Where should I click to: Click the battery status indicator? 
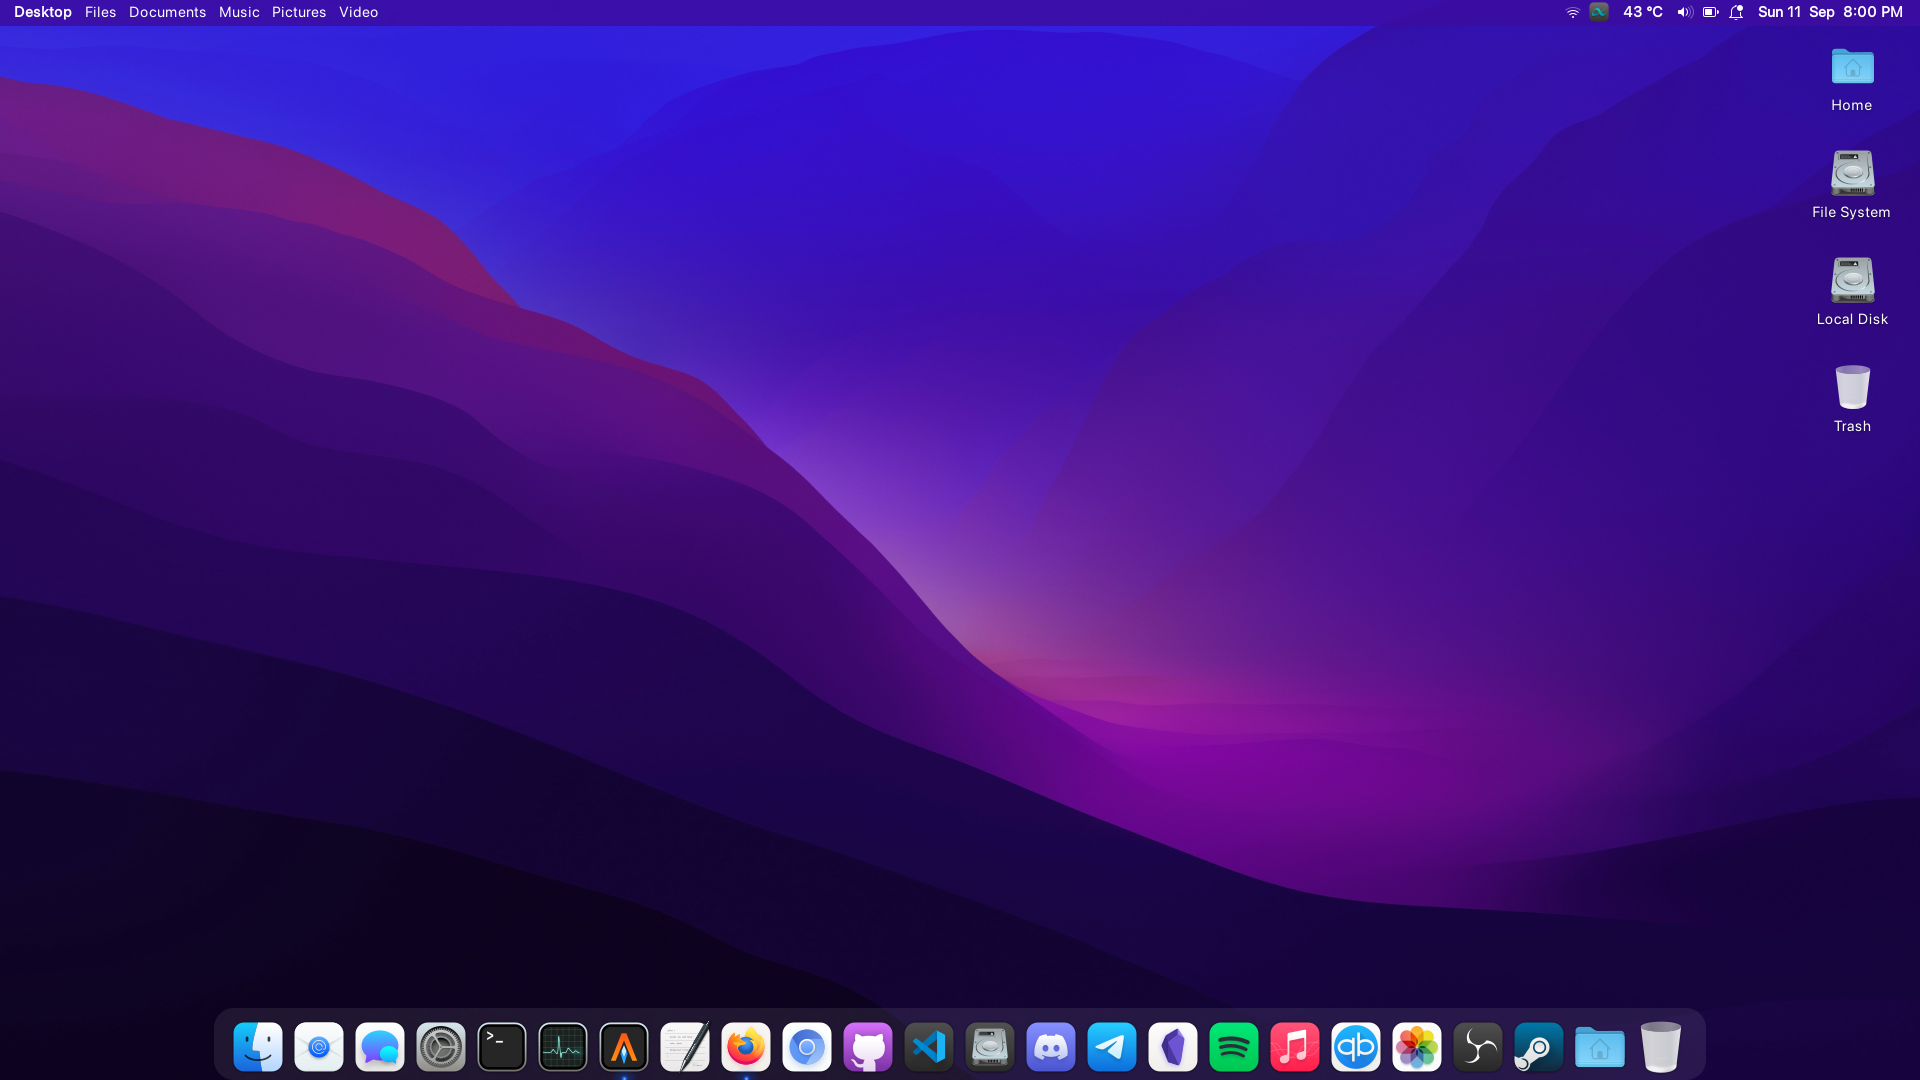coord(1711,12)
